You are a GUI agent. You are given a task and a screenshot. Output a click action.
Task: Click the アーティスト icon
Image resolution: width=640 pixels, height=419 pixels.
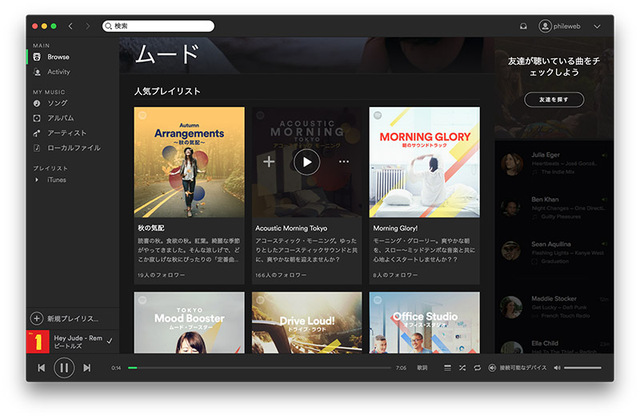point(37,133)
